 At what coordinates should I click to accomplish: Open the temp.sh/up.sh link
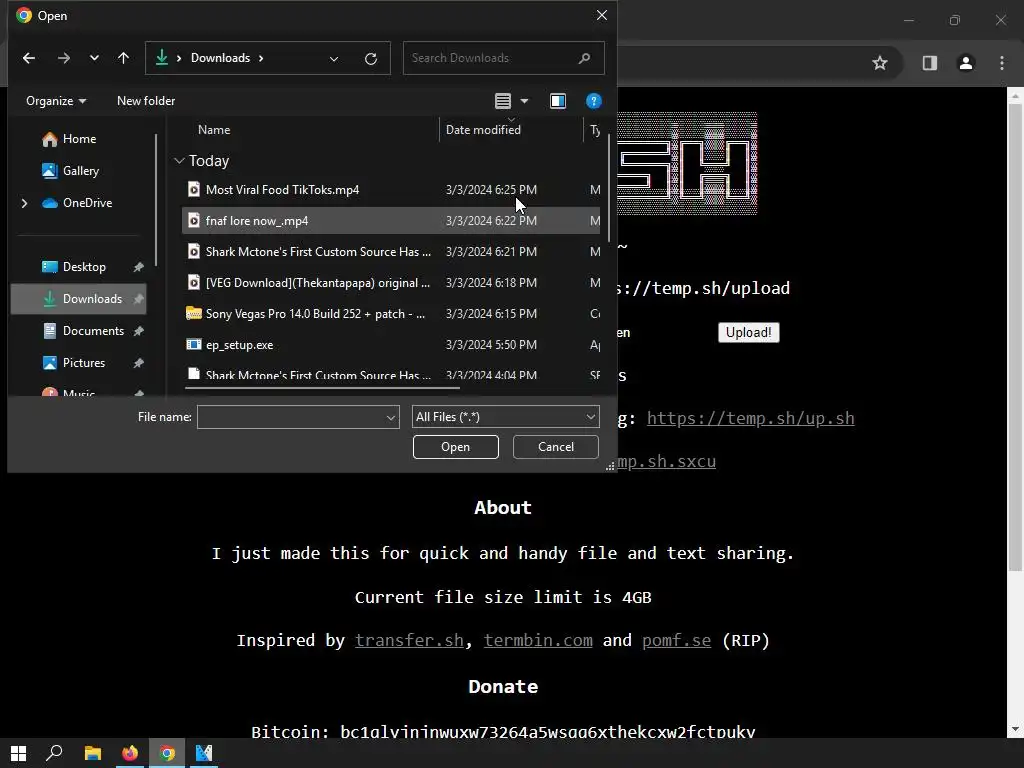(x=750, y=418)
